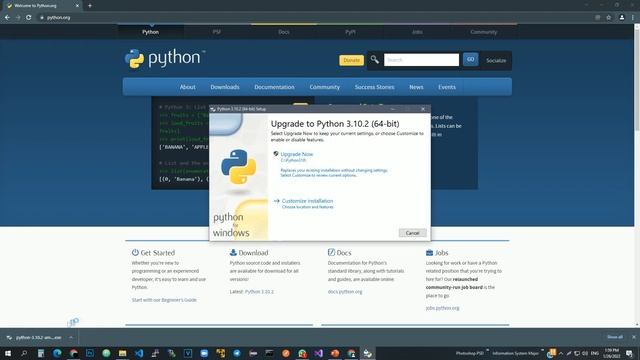
Task: Click the Get Started heading
Action: point(158,253)
